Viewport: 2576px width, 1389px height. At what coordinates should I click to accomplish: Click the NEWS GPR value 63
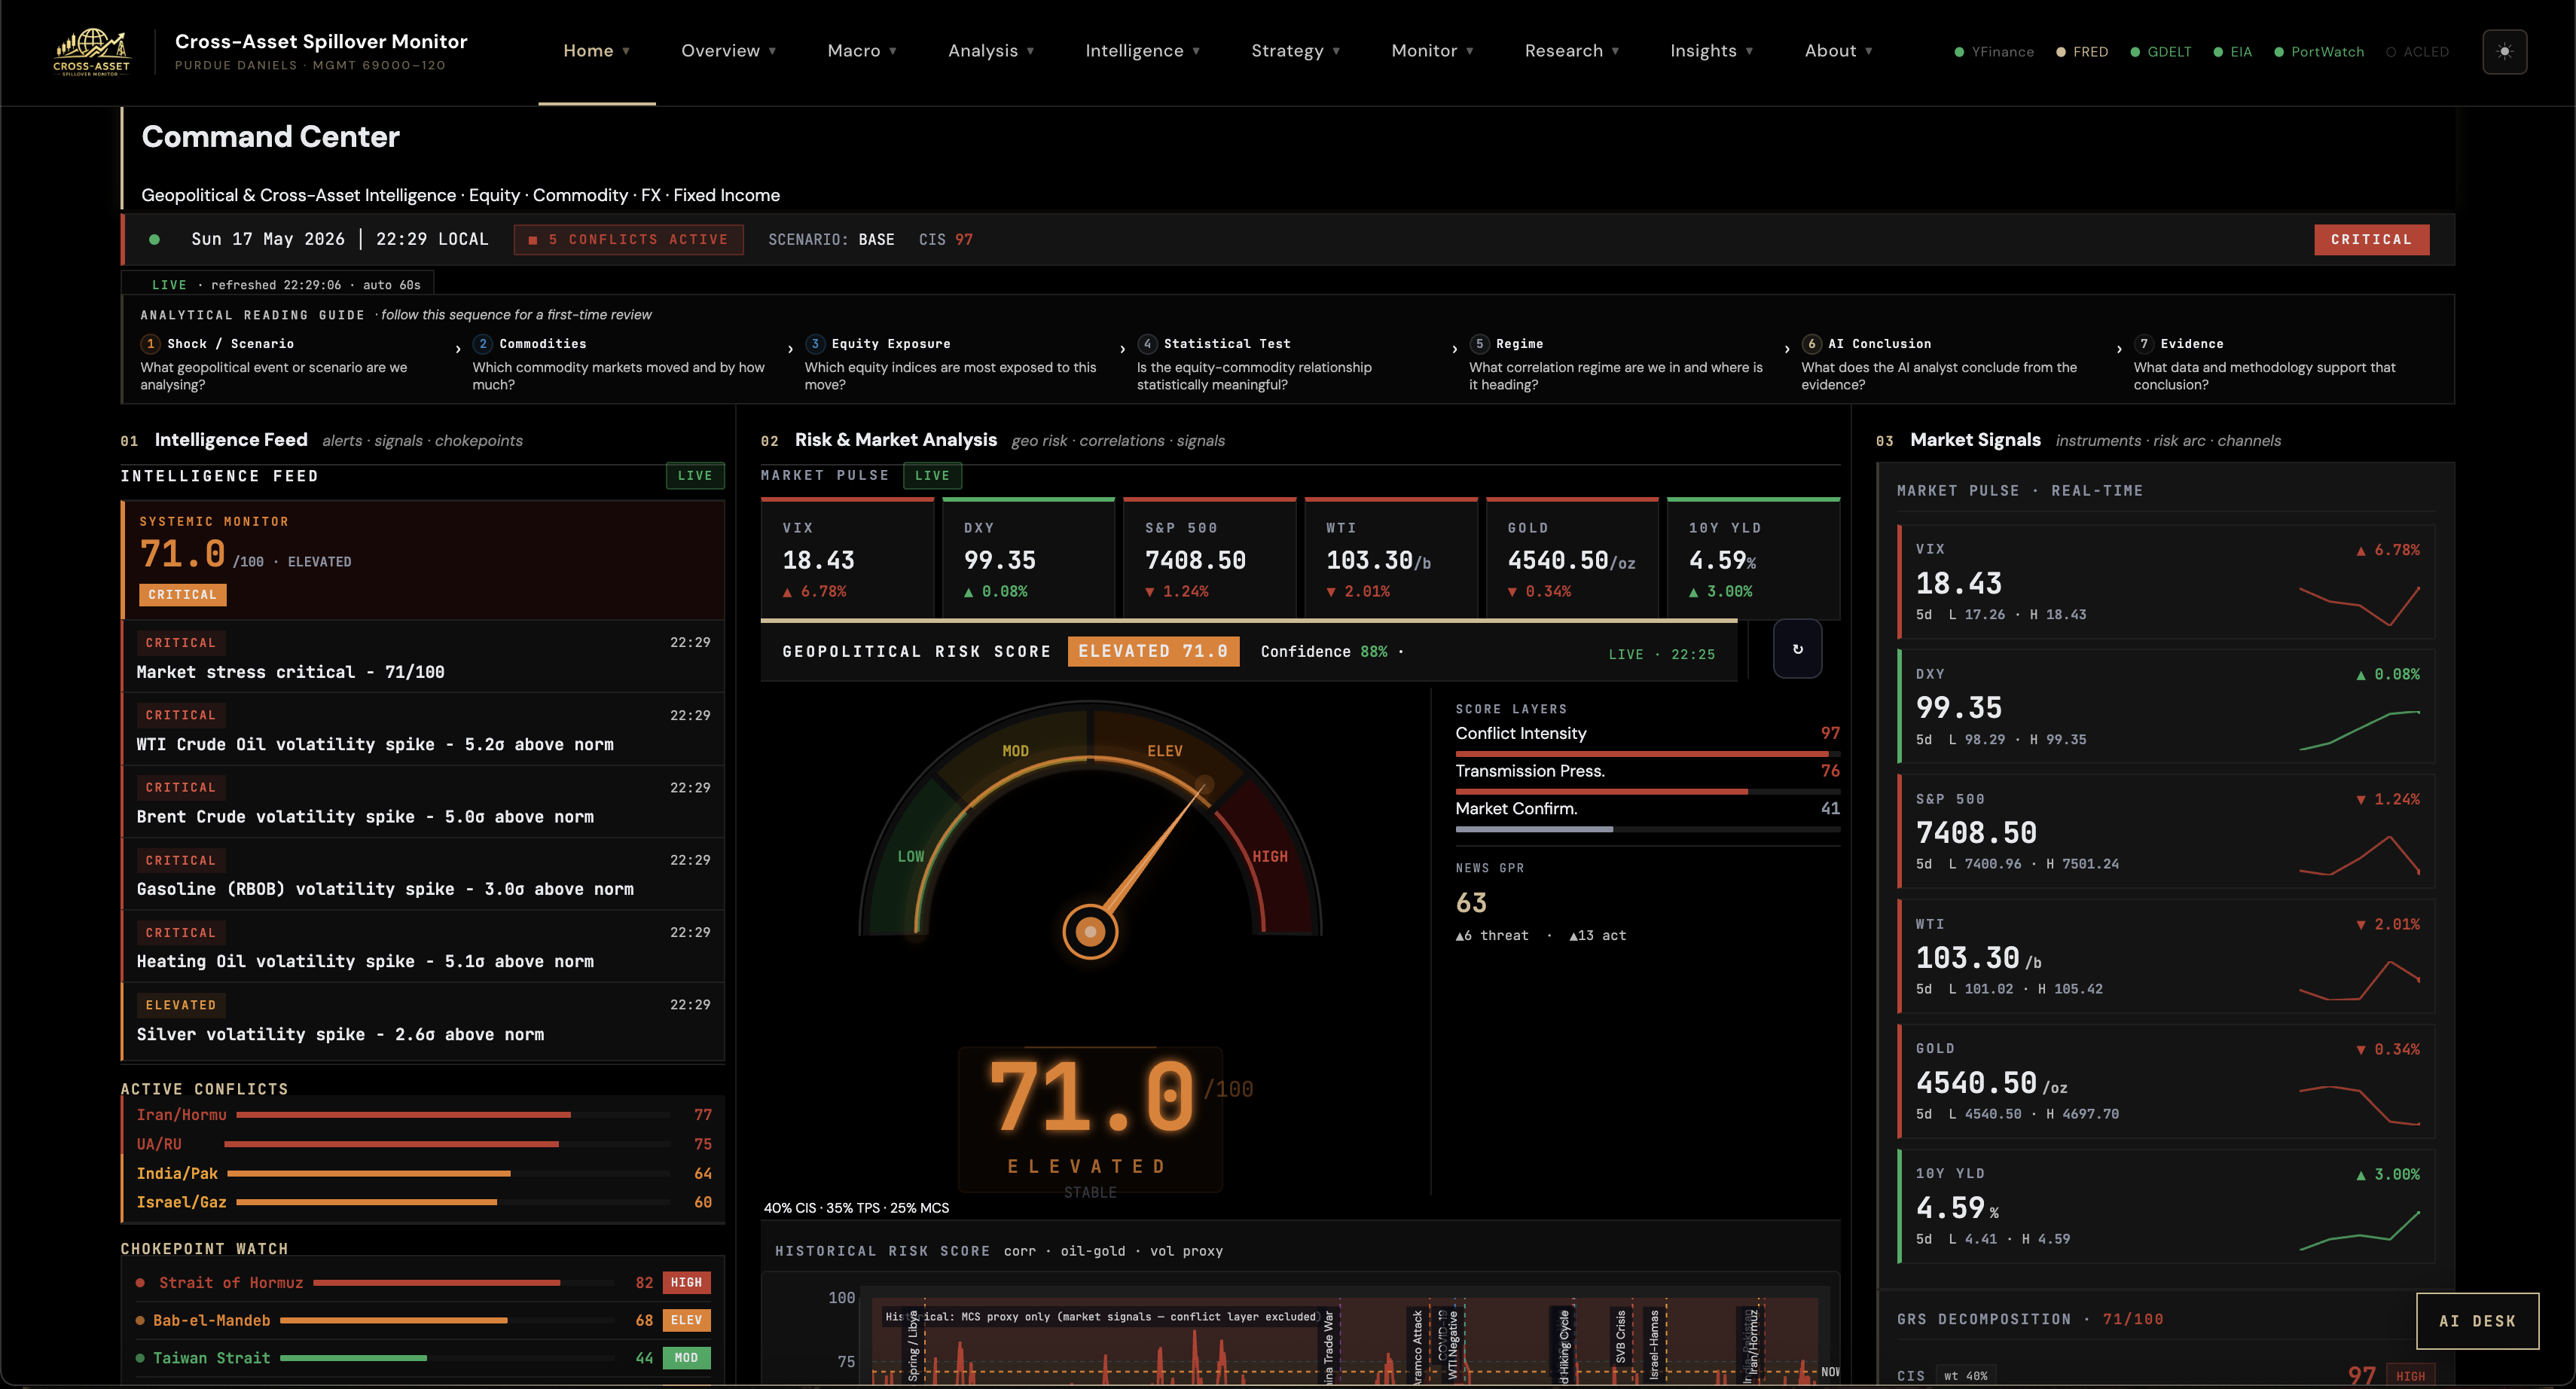1471,903
